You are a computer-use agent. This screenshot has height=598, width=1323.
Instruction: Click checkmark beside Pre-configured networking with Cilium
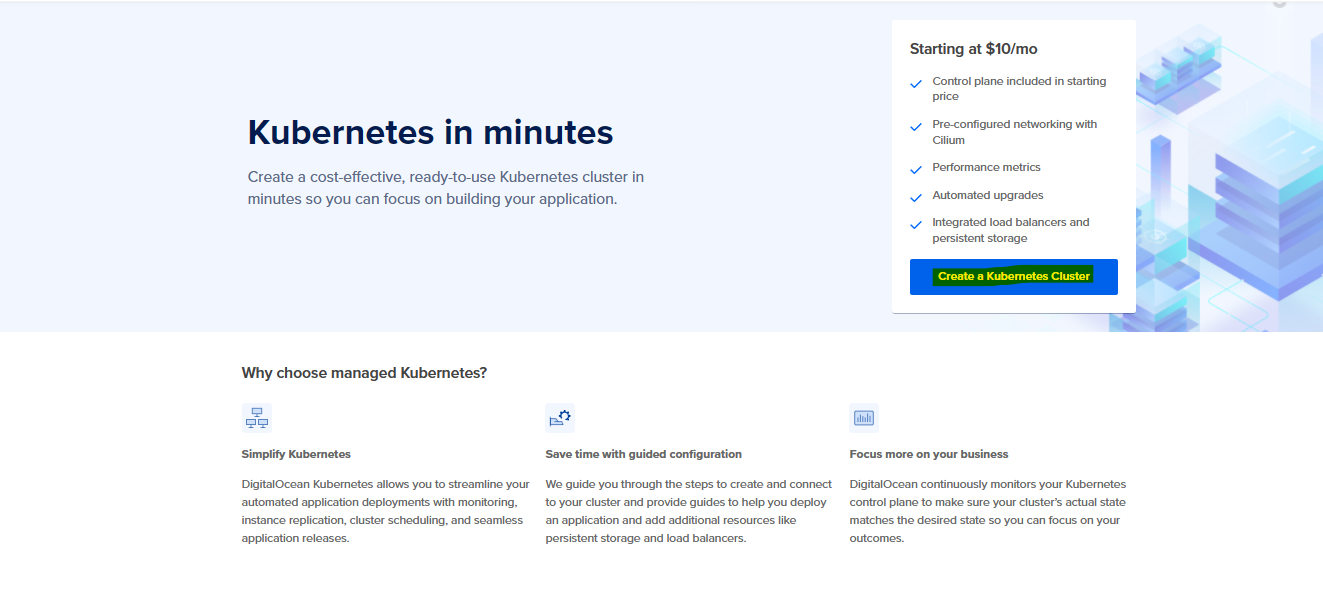pyautogui.click(x=916, y=128)
